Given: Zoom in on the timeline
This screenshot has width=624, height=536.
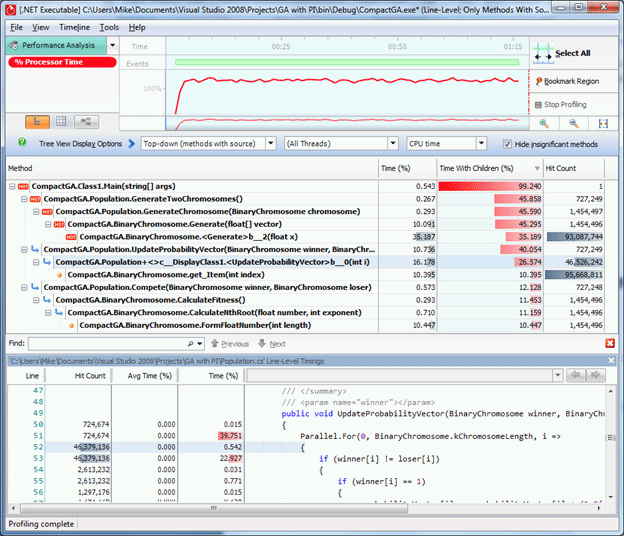Looking at the screenshot, I should tap(543, 123).
